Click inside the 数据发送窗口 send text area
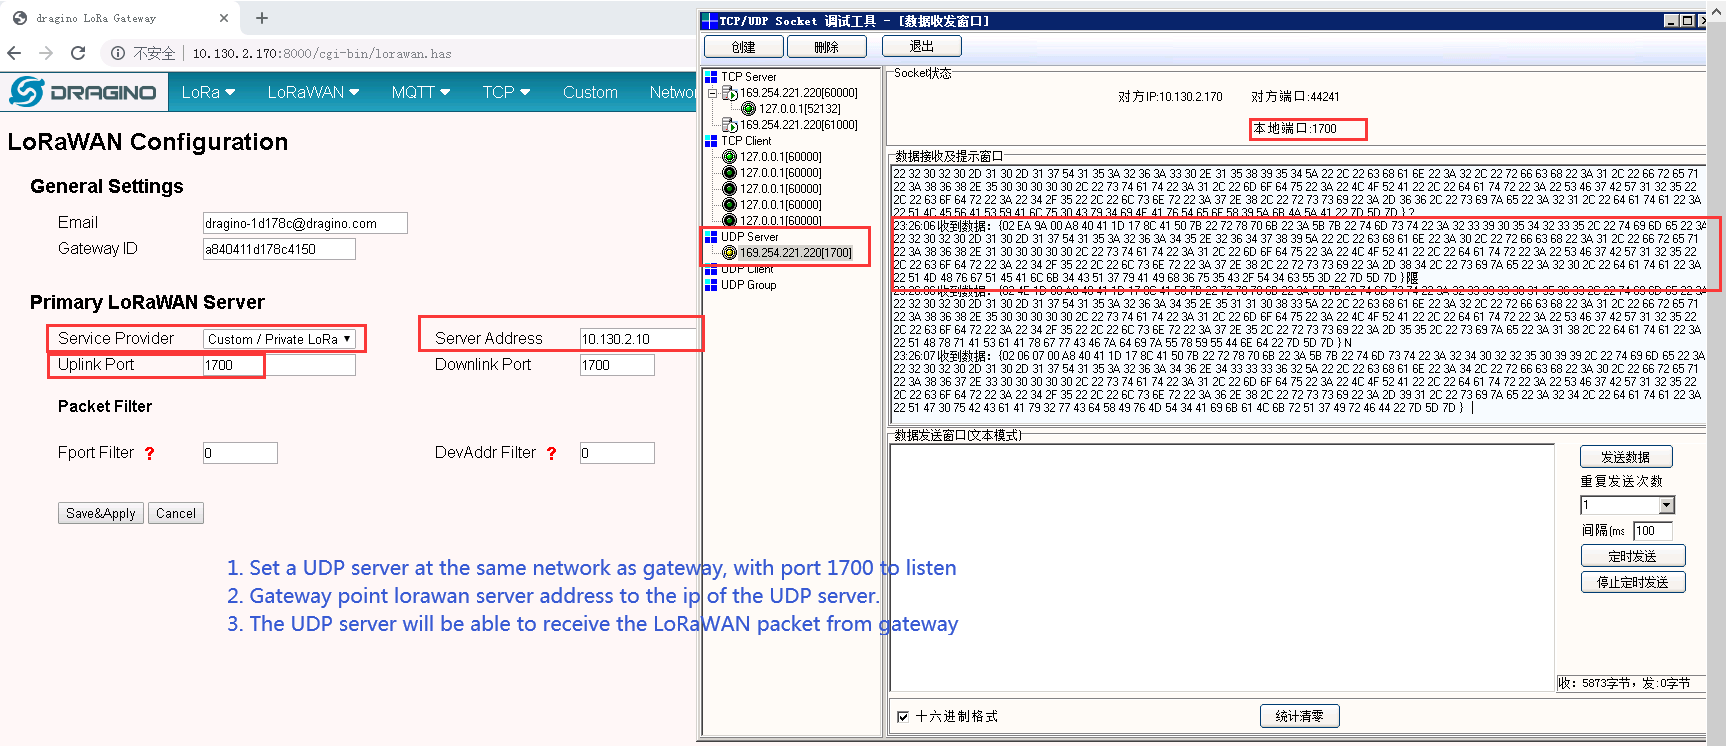This screenshot has height=746, width=1726. (1221, 566)
